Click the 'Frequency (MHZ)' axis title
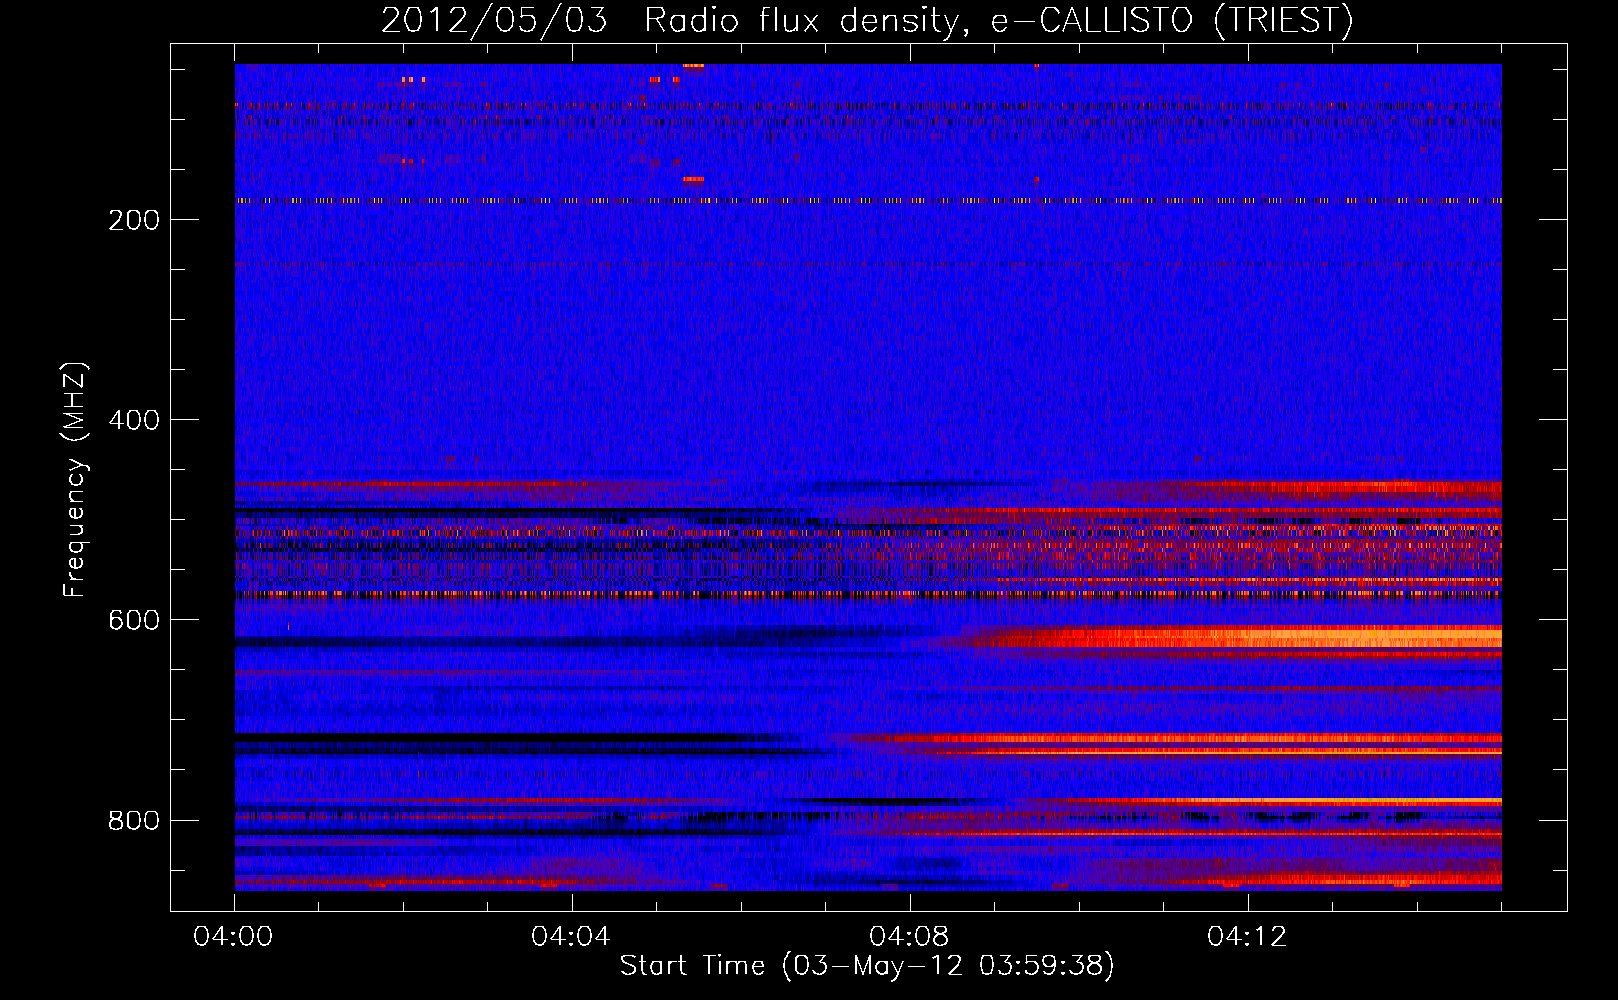The width and height of the screenshot is (1618, 1000). point(75,480)
